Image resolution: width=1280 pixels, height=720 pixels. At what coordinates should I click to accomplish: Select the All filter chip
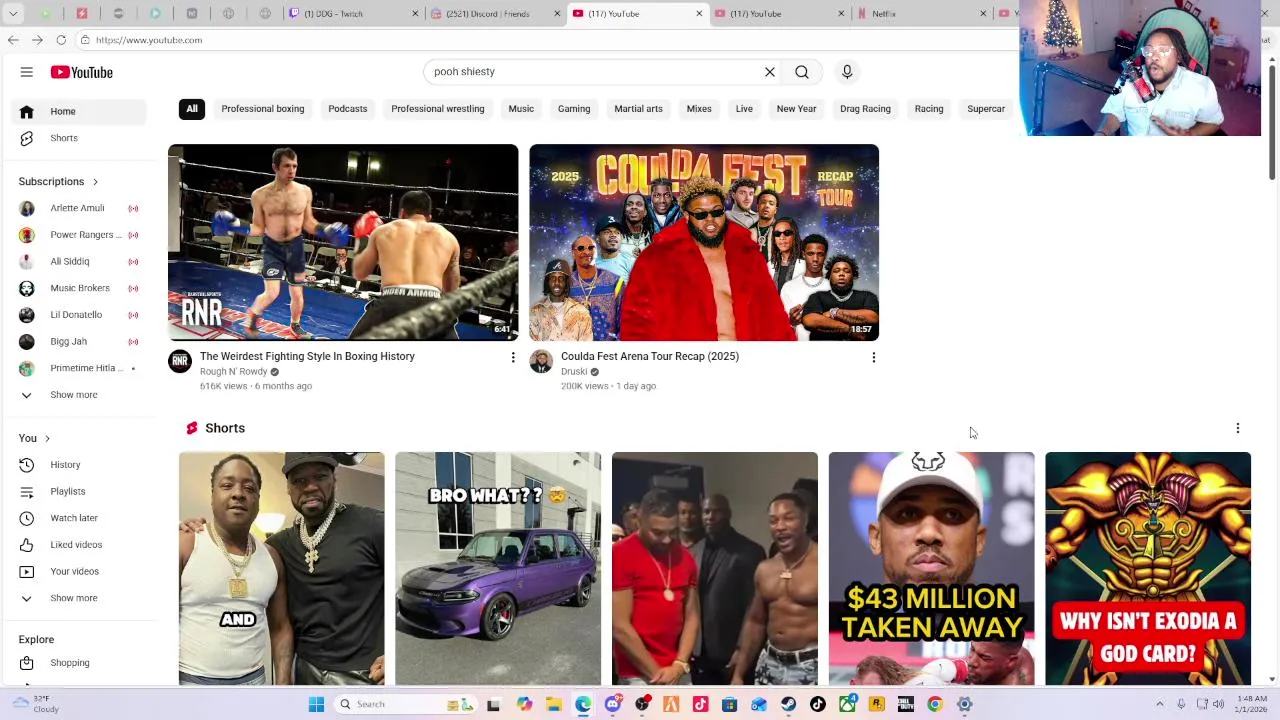(x=192, y=109)
